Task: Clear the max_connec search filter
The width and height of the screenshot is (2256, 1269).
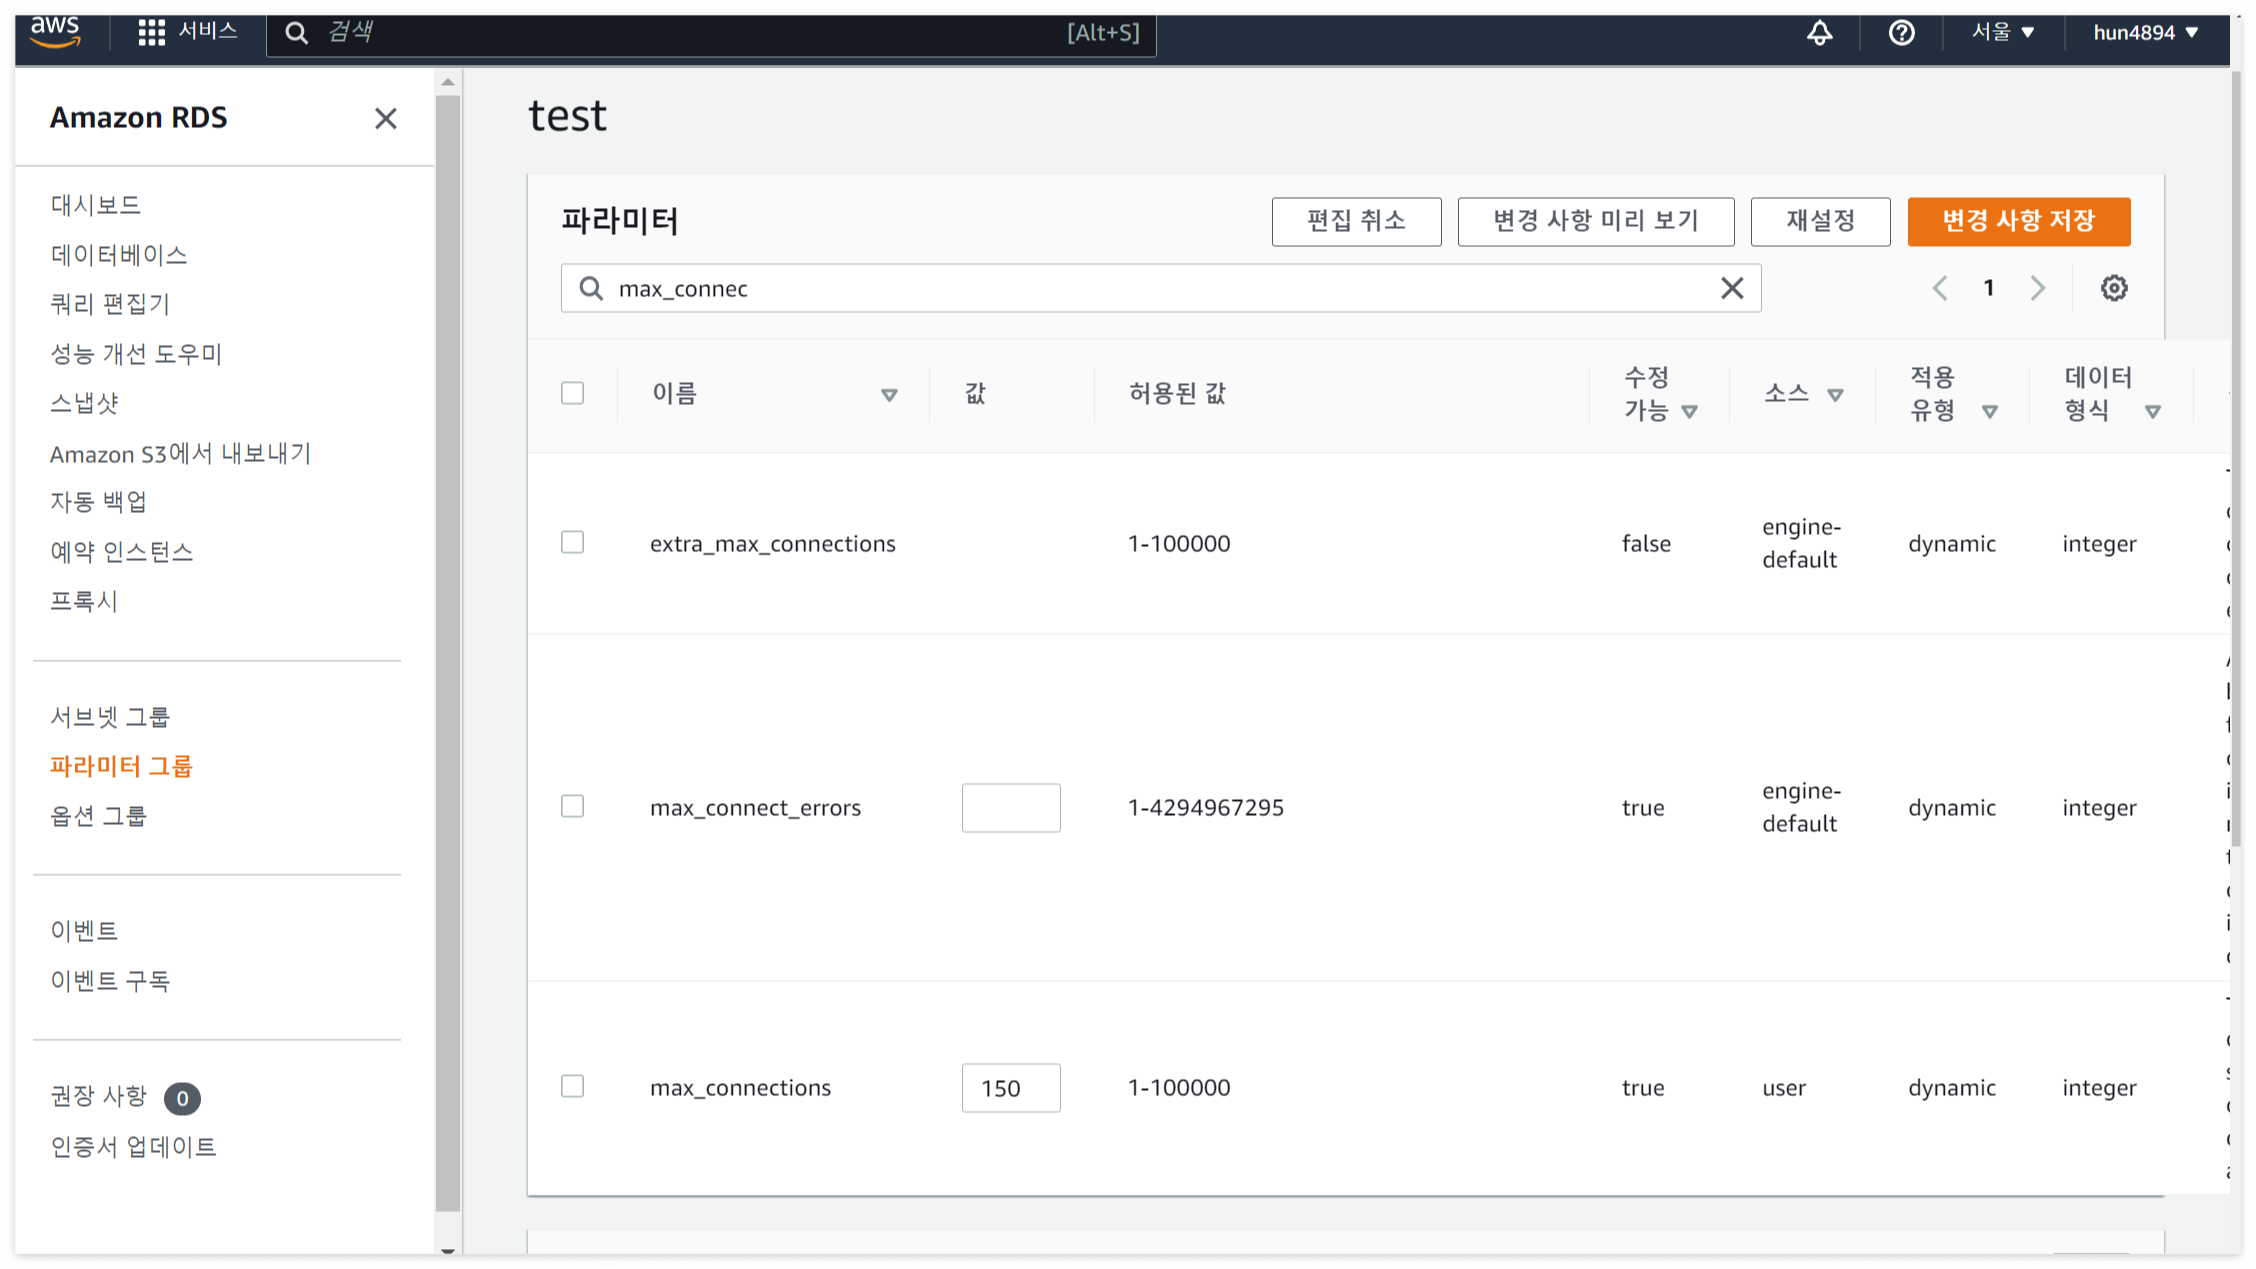Action: 1731,288
